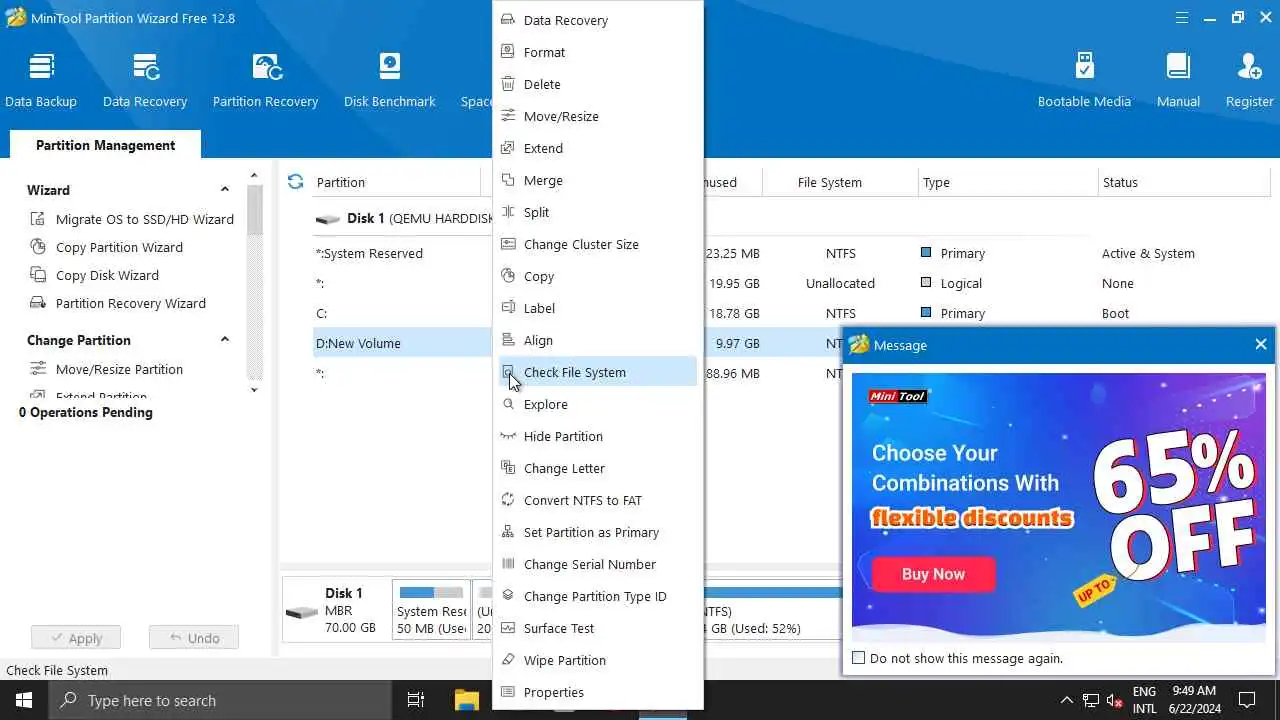
Task: Open Data Recovery toolbar icon
Action: (x=145, y=67)
